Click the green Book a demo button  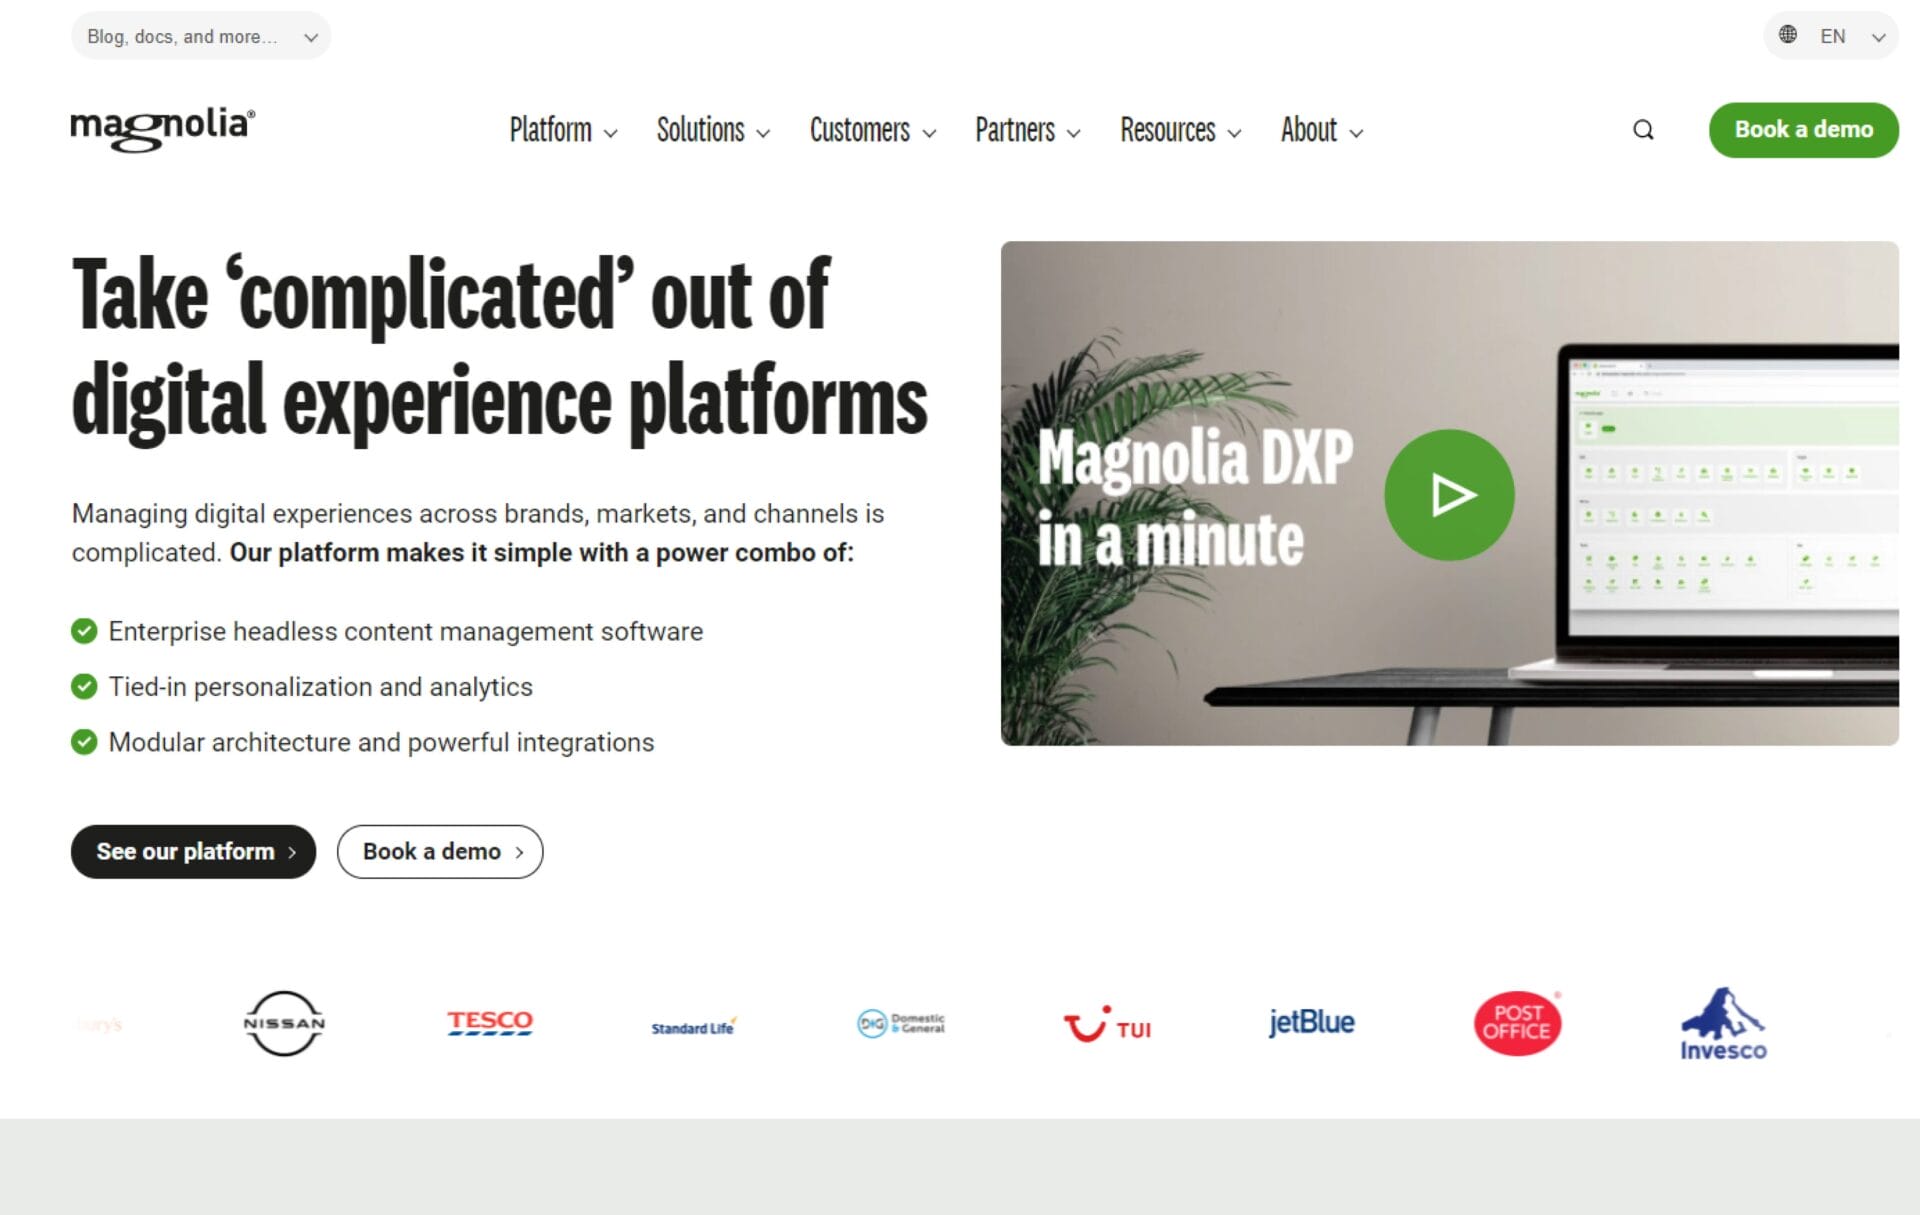coord(1803,130)
